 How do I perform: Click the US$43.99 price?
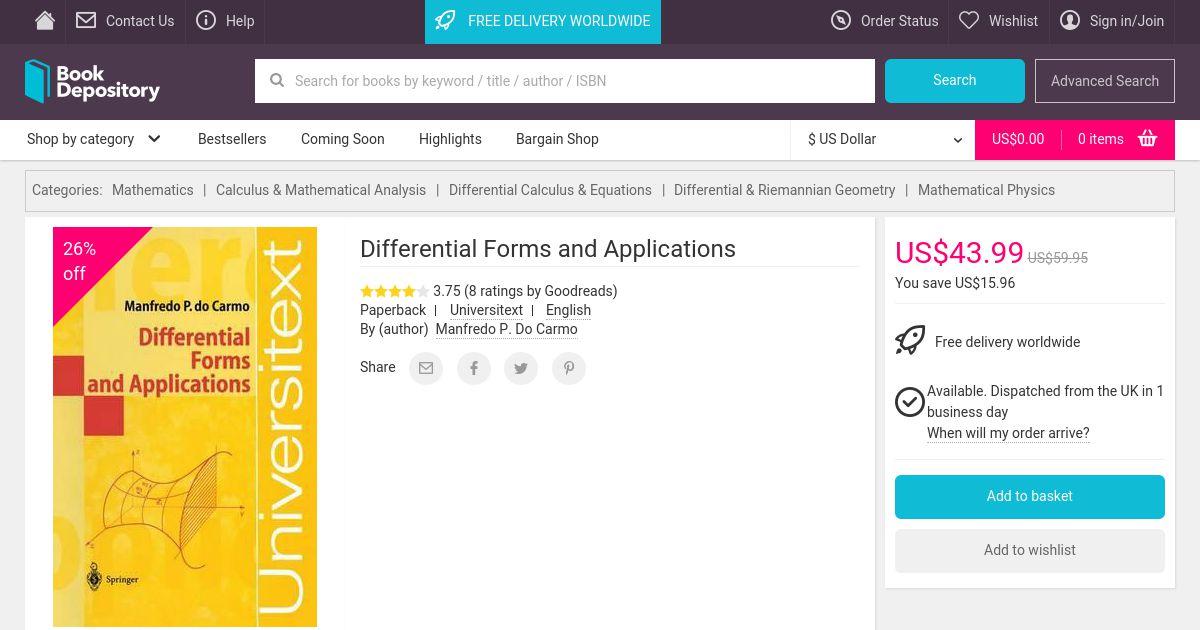pos(959,253)
